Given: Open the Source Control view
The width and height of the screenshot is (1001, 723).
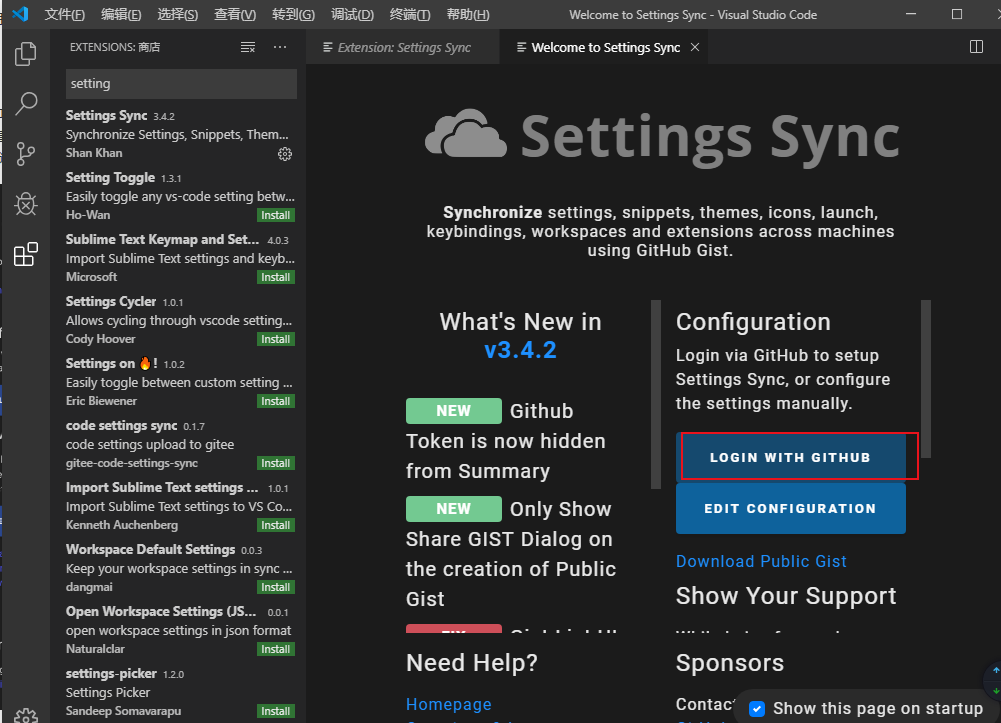Looking at the screenshot, I should (x=26, y=154).
